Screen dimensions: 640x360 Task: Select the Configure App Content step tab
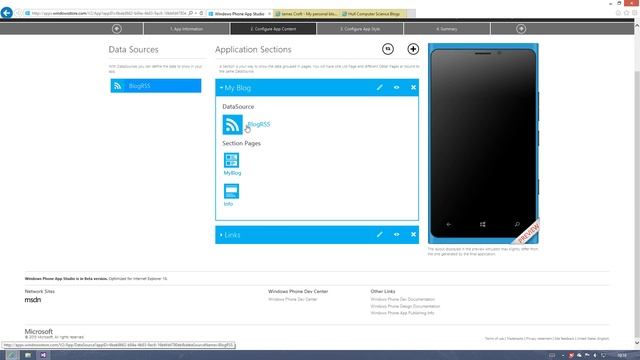click(x=273, y=29)
